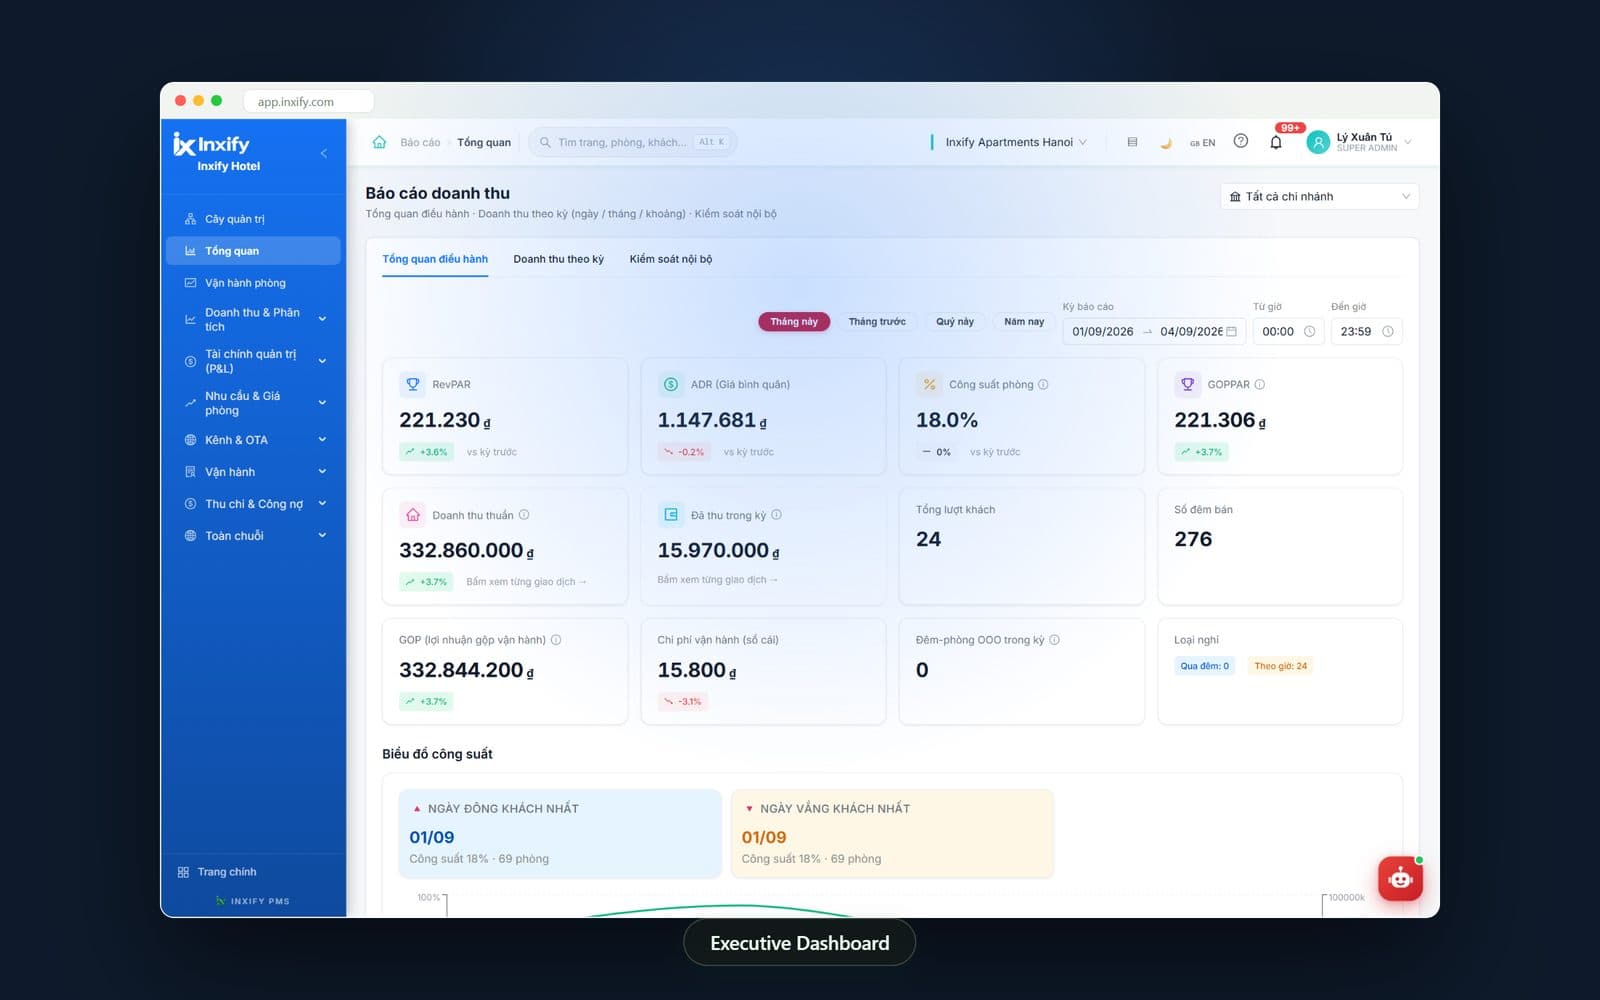Click the Từ giờ 00:00 time field
Image resolution: width=1600 pixels, height=1000 pixels.
click(x=1288, y=332)
